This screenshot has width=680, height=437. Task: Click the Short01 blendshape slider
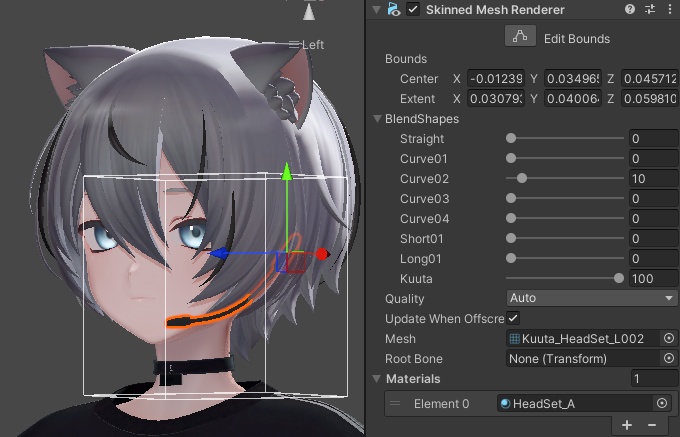565,238
